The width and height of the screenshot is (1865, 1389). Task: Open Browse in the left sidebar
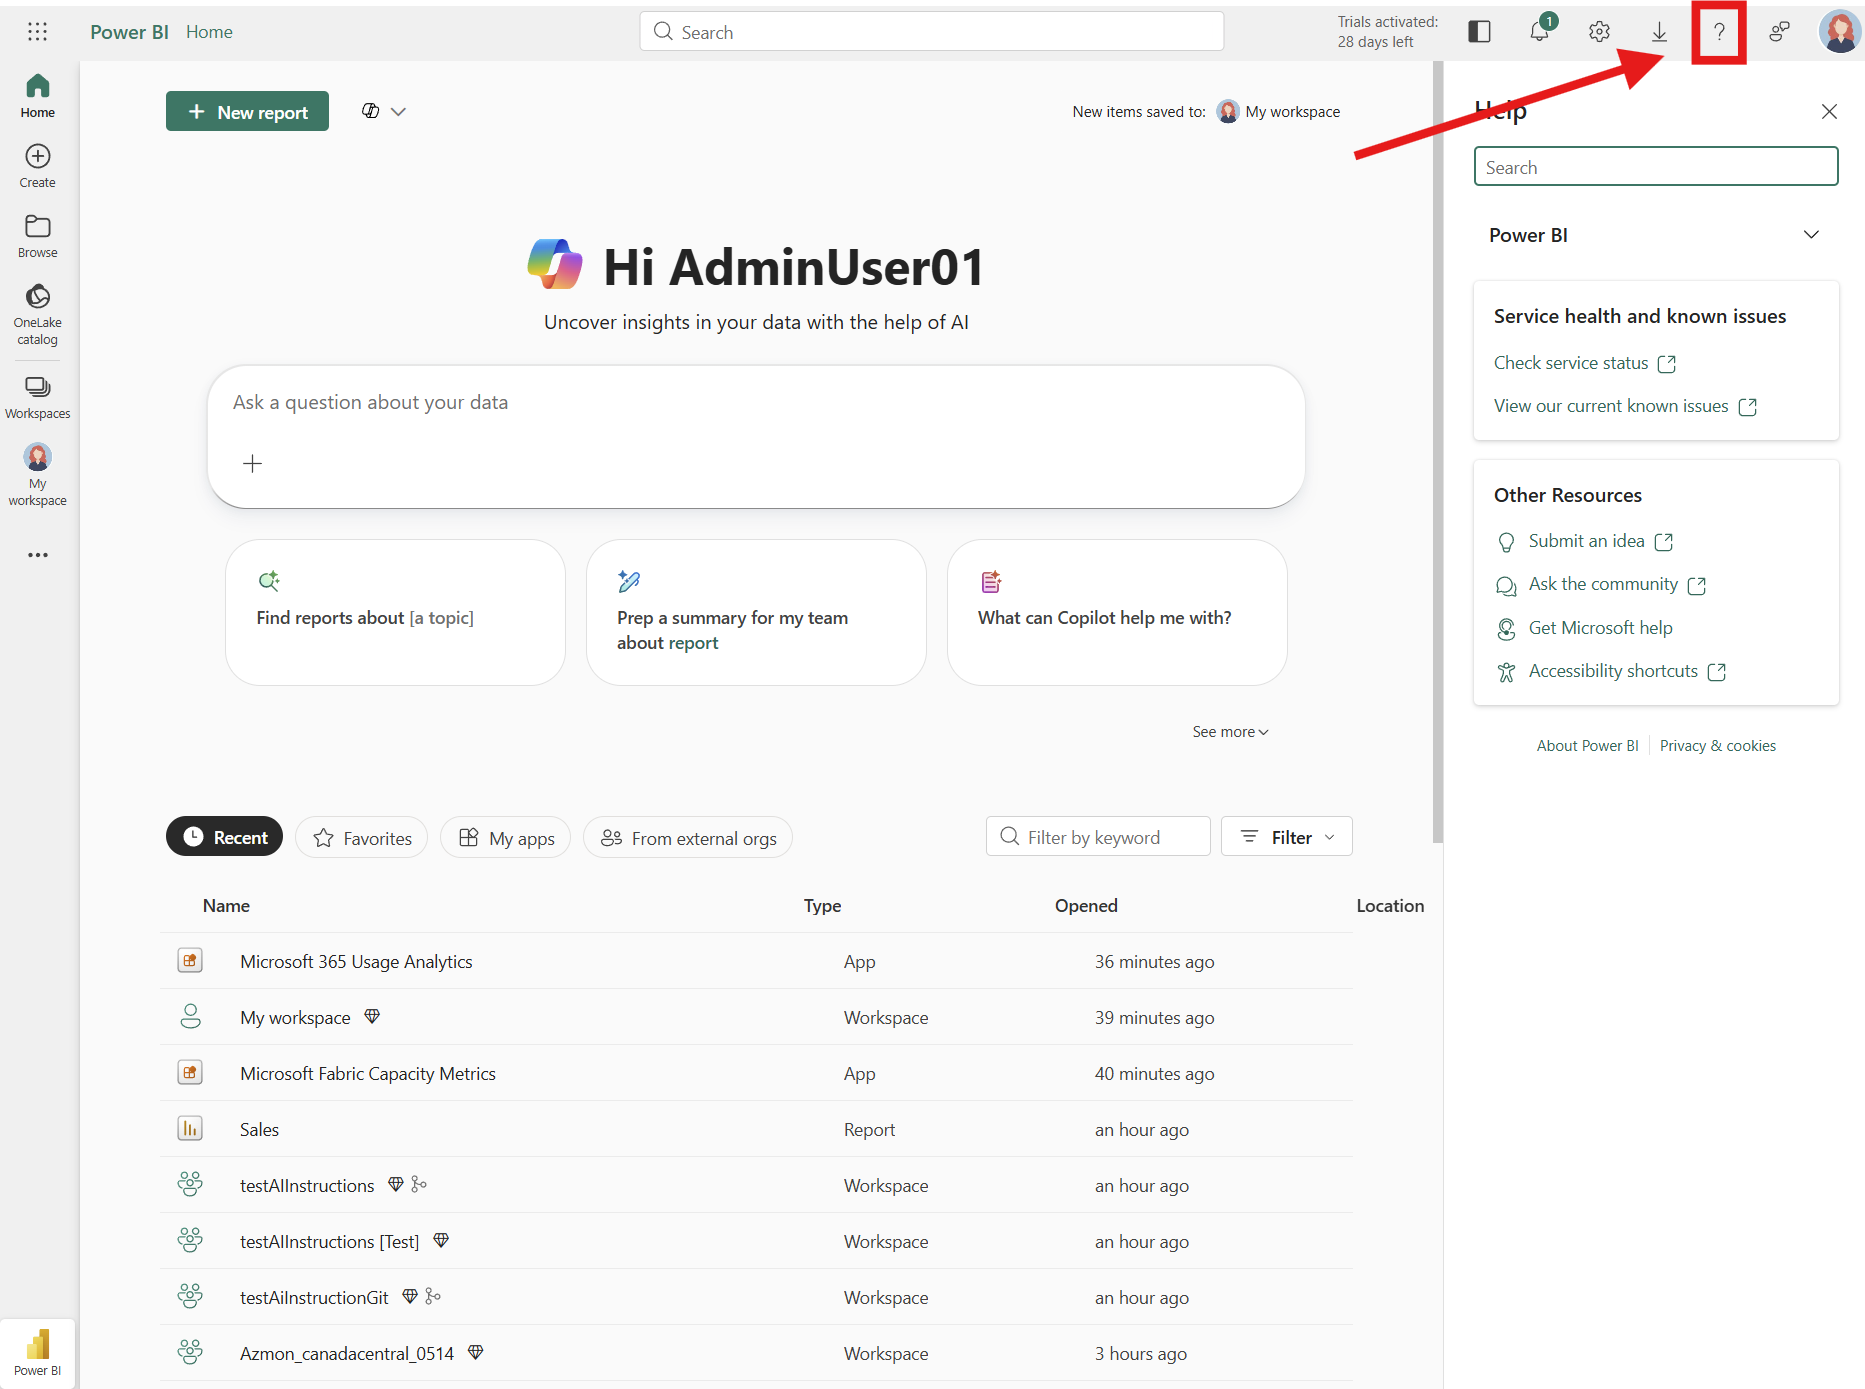(x=38, y=236)
